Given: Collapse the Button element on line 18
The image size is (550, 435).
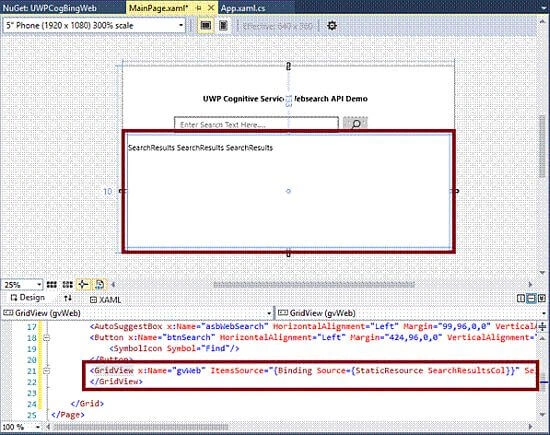Looking at the screenshot, I should [47, 337].
